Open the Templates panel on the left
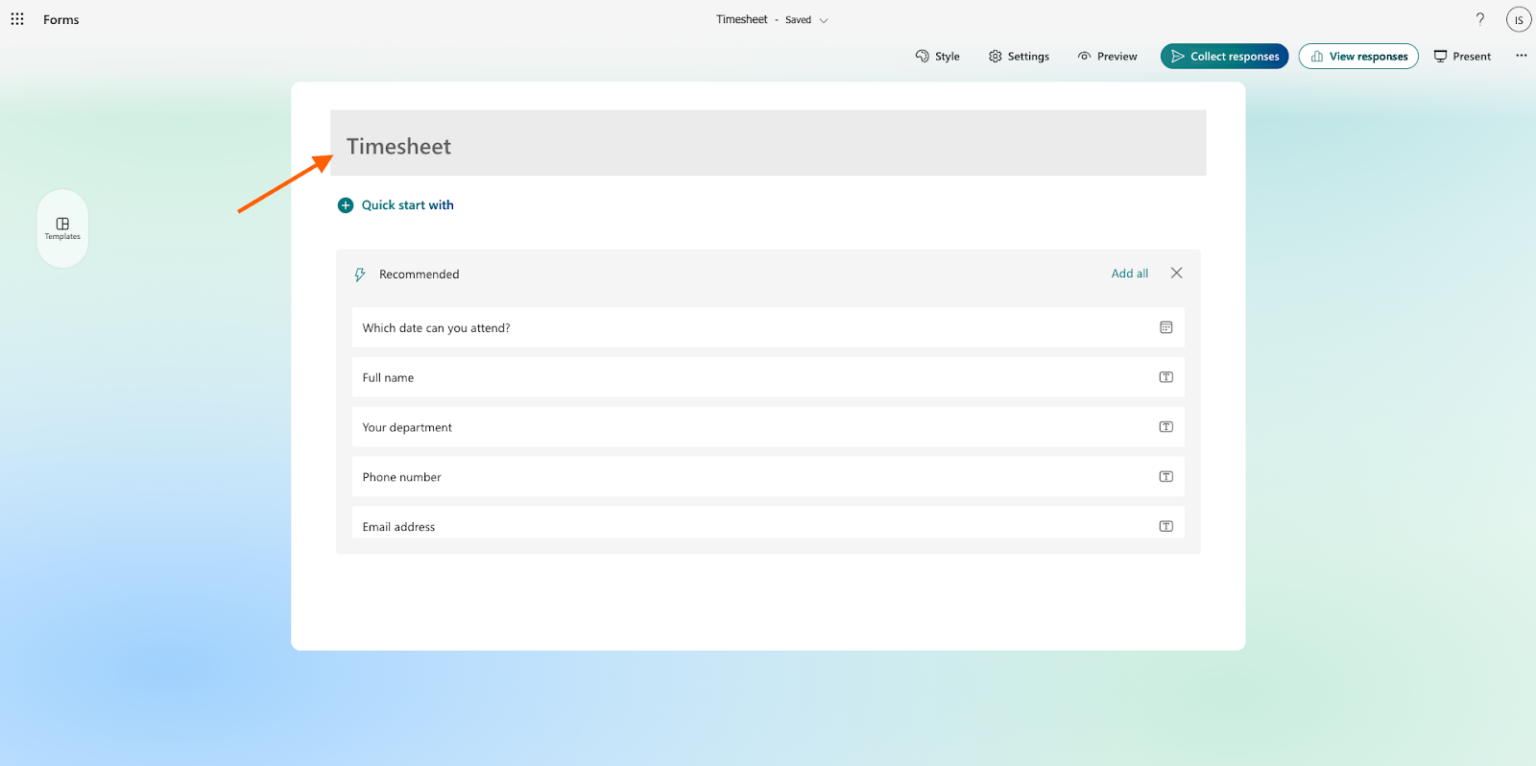 (62, 228)
